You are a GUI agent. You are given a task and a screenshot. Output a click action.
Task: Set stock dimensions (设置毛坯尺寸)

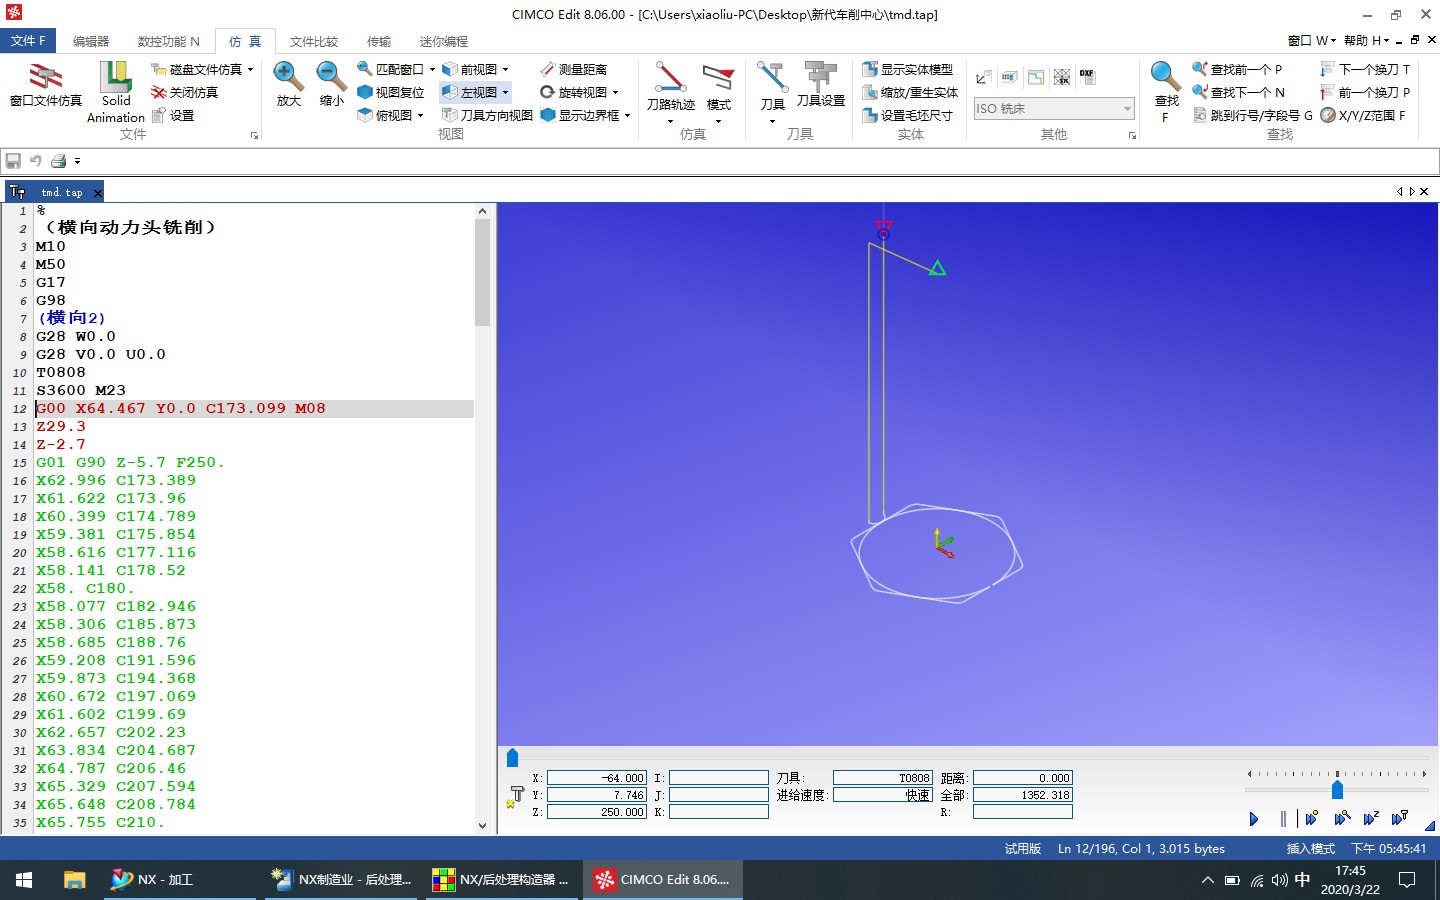coord(908,115)
